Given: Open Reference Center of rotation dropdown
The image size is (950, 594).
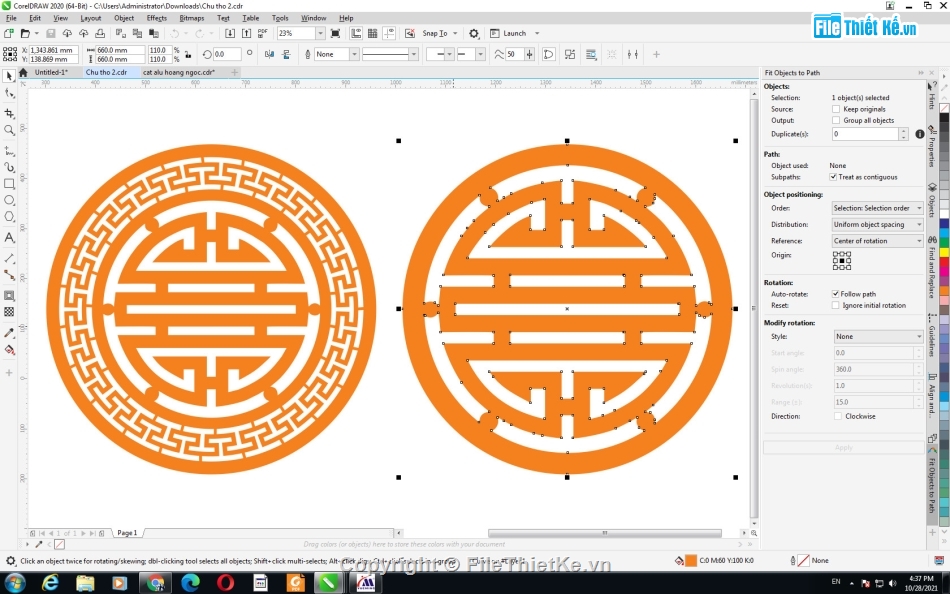Looking at the screenshot, I should pos(877,241).
